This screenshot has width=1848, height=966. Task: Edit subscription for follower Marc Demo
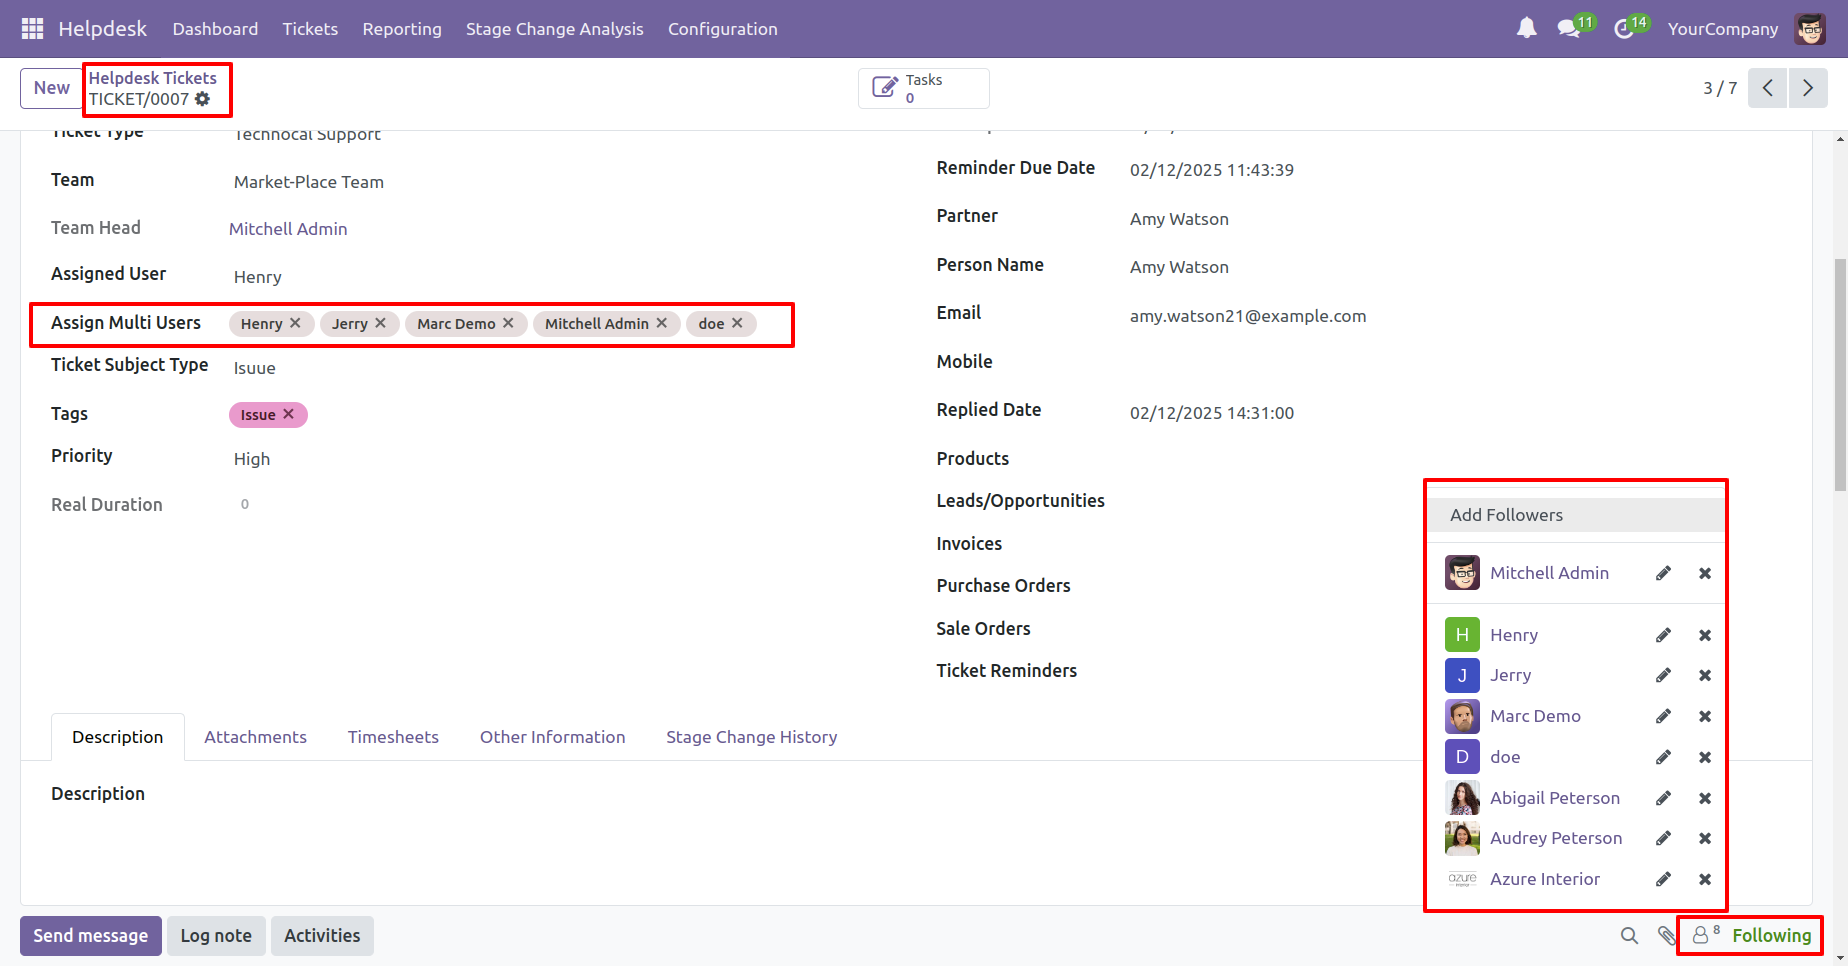[x=1663, y=716]
